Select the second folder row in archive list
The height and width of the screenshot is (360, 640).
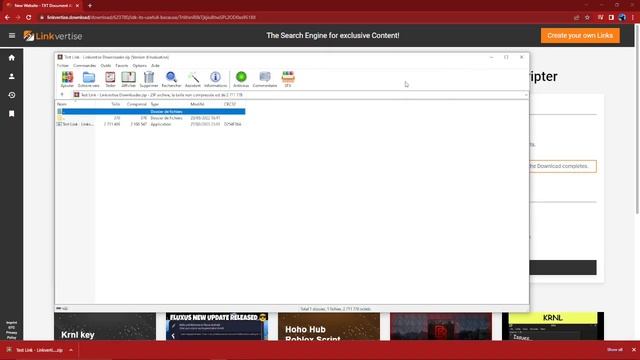(151, 118)
